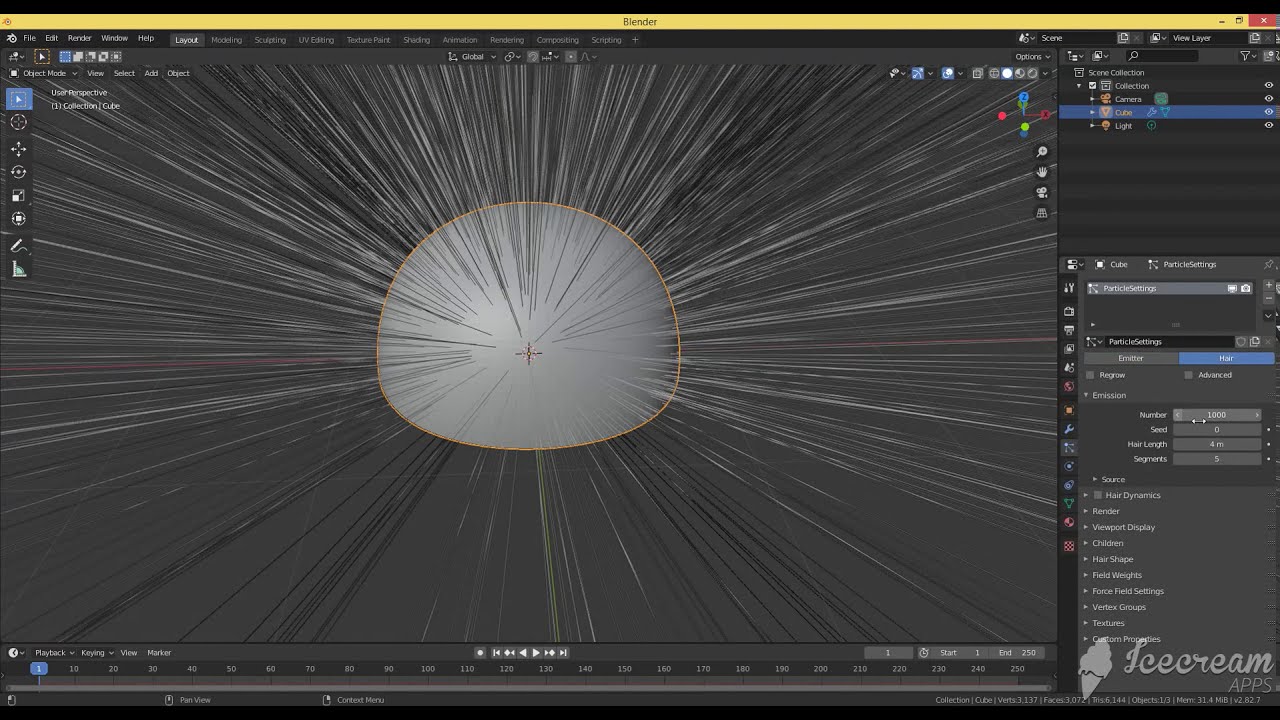1280x720 pixels.
Task: Open the Keying popover in timeline
Action: click(x=97, y=653)
